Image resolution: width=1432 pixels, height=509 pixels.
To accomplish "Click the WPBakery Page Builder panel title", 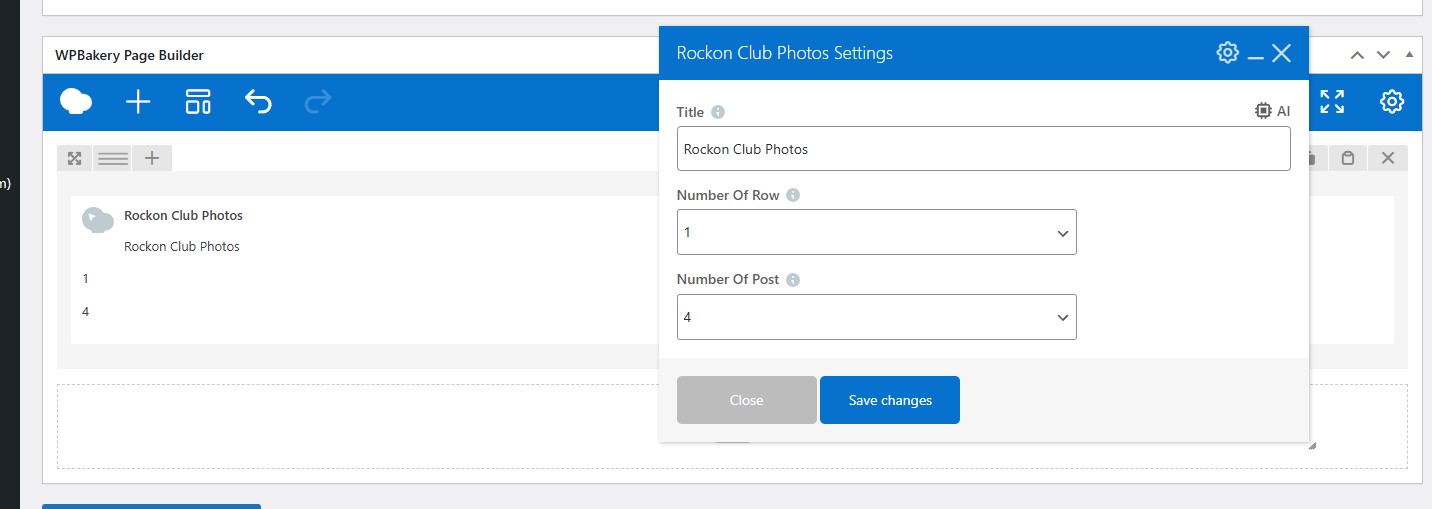I will (129, 55).
